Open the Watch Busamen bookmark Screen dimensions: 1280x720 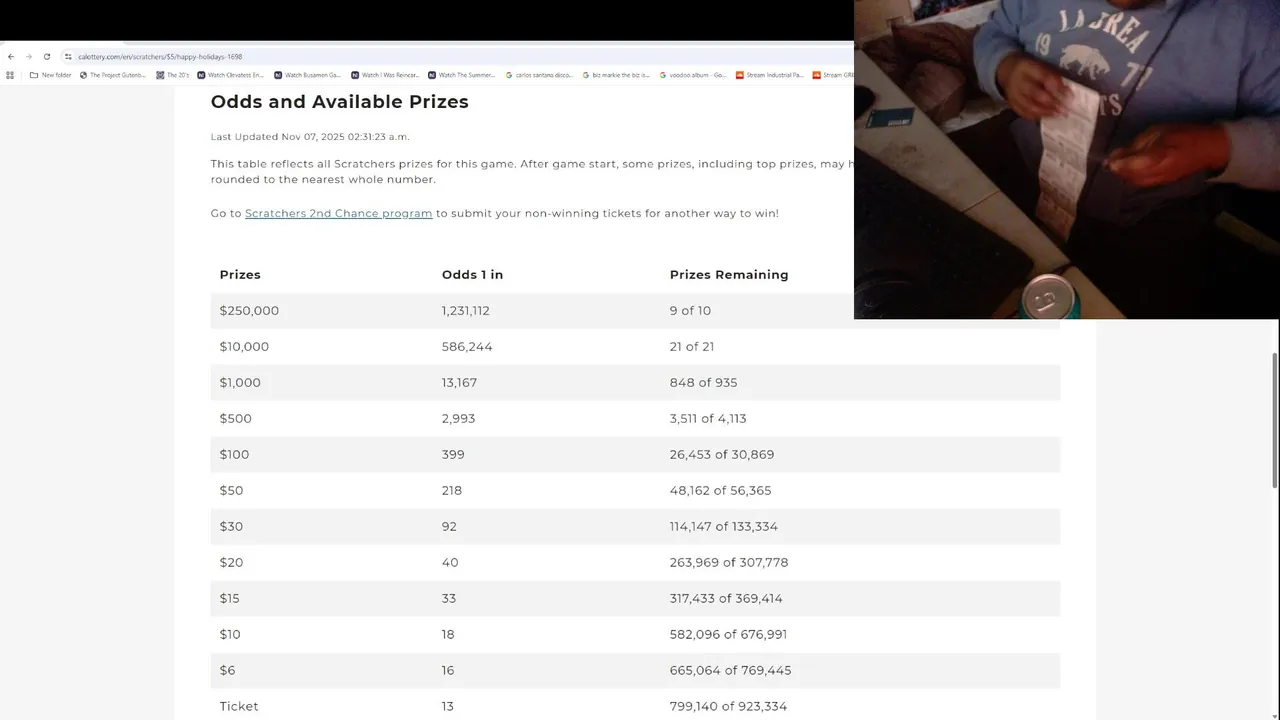(308, 75)
